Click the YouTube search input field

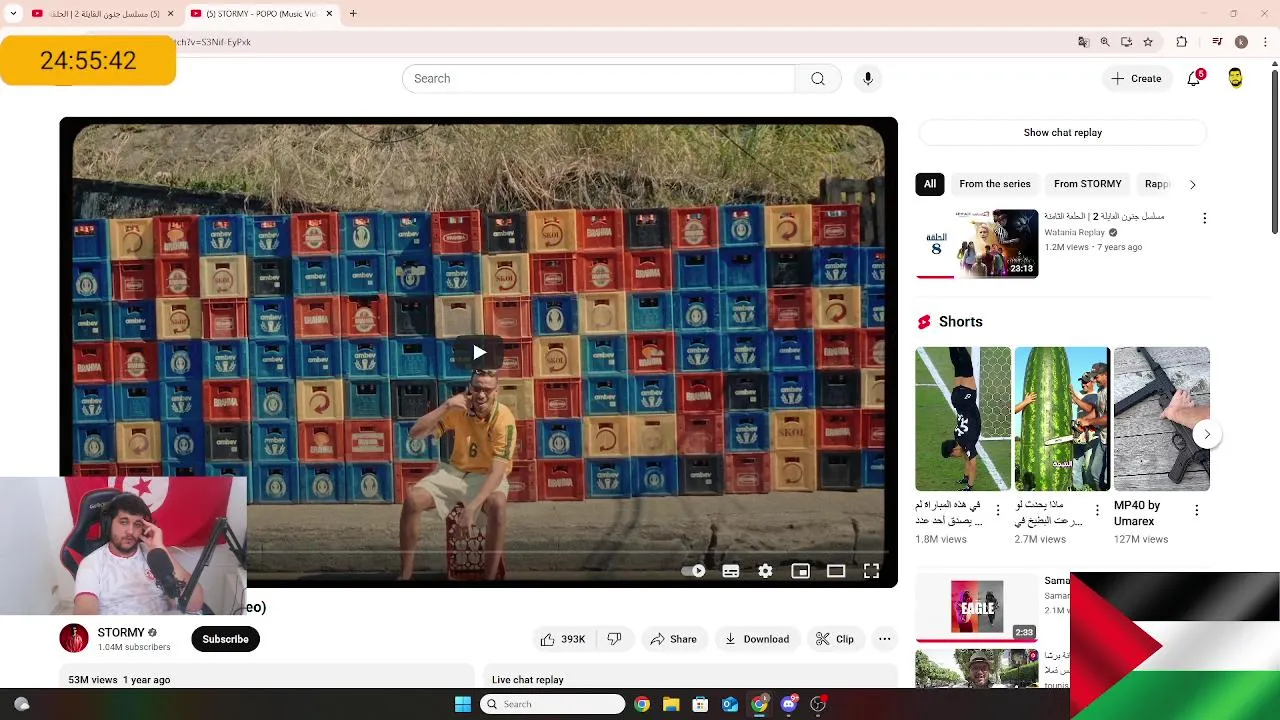pos(598,79)
